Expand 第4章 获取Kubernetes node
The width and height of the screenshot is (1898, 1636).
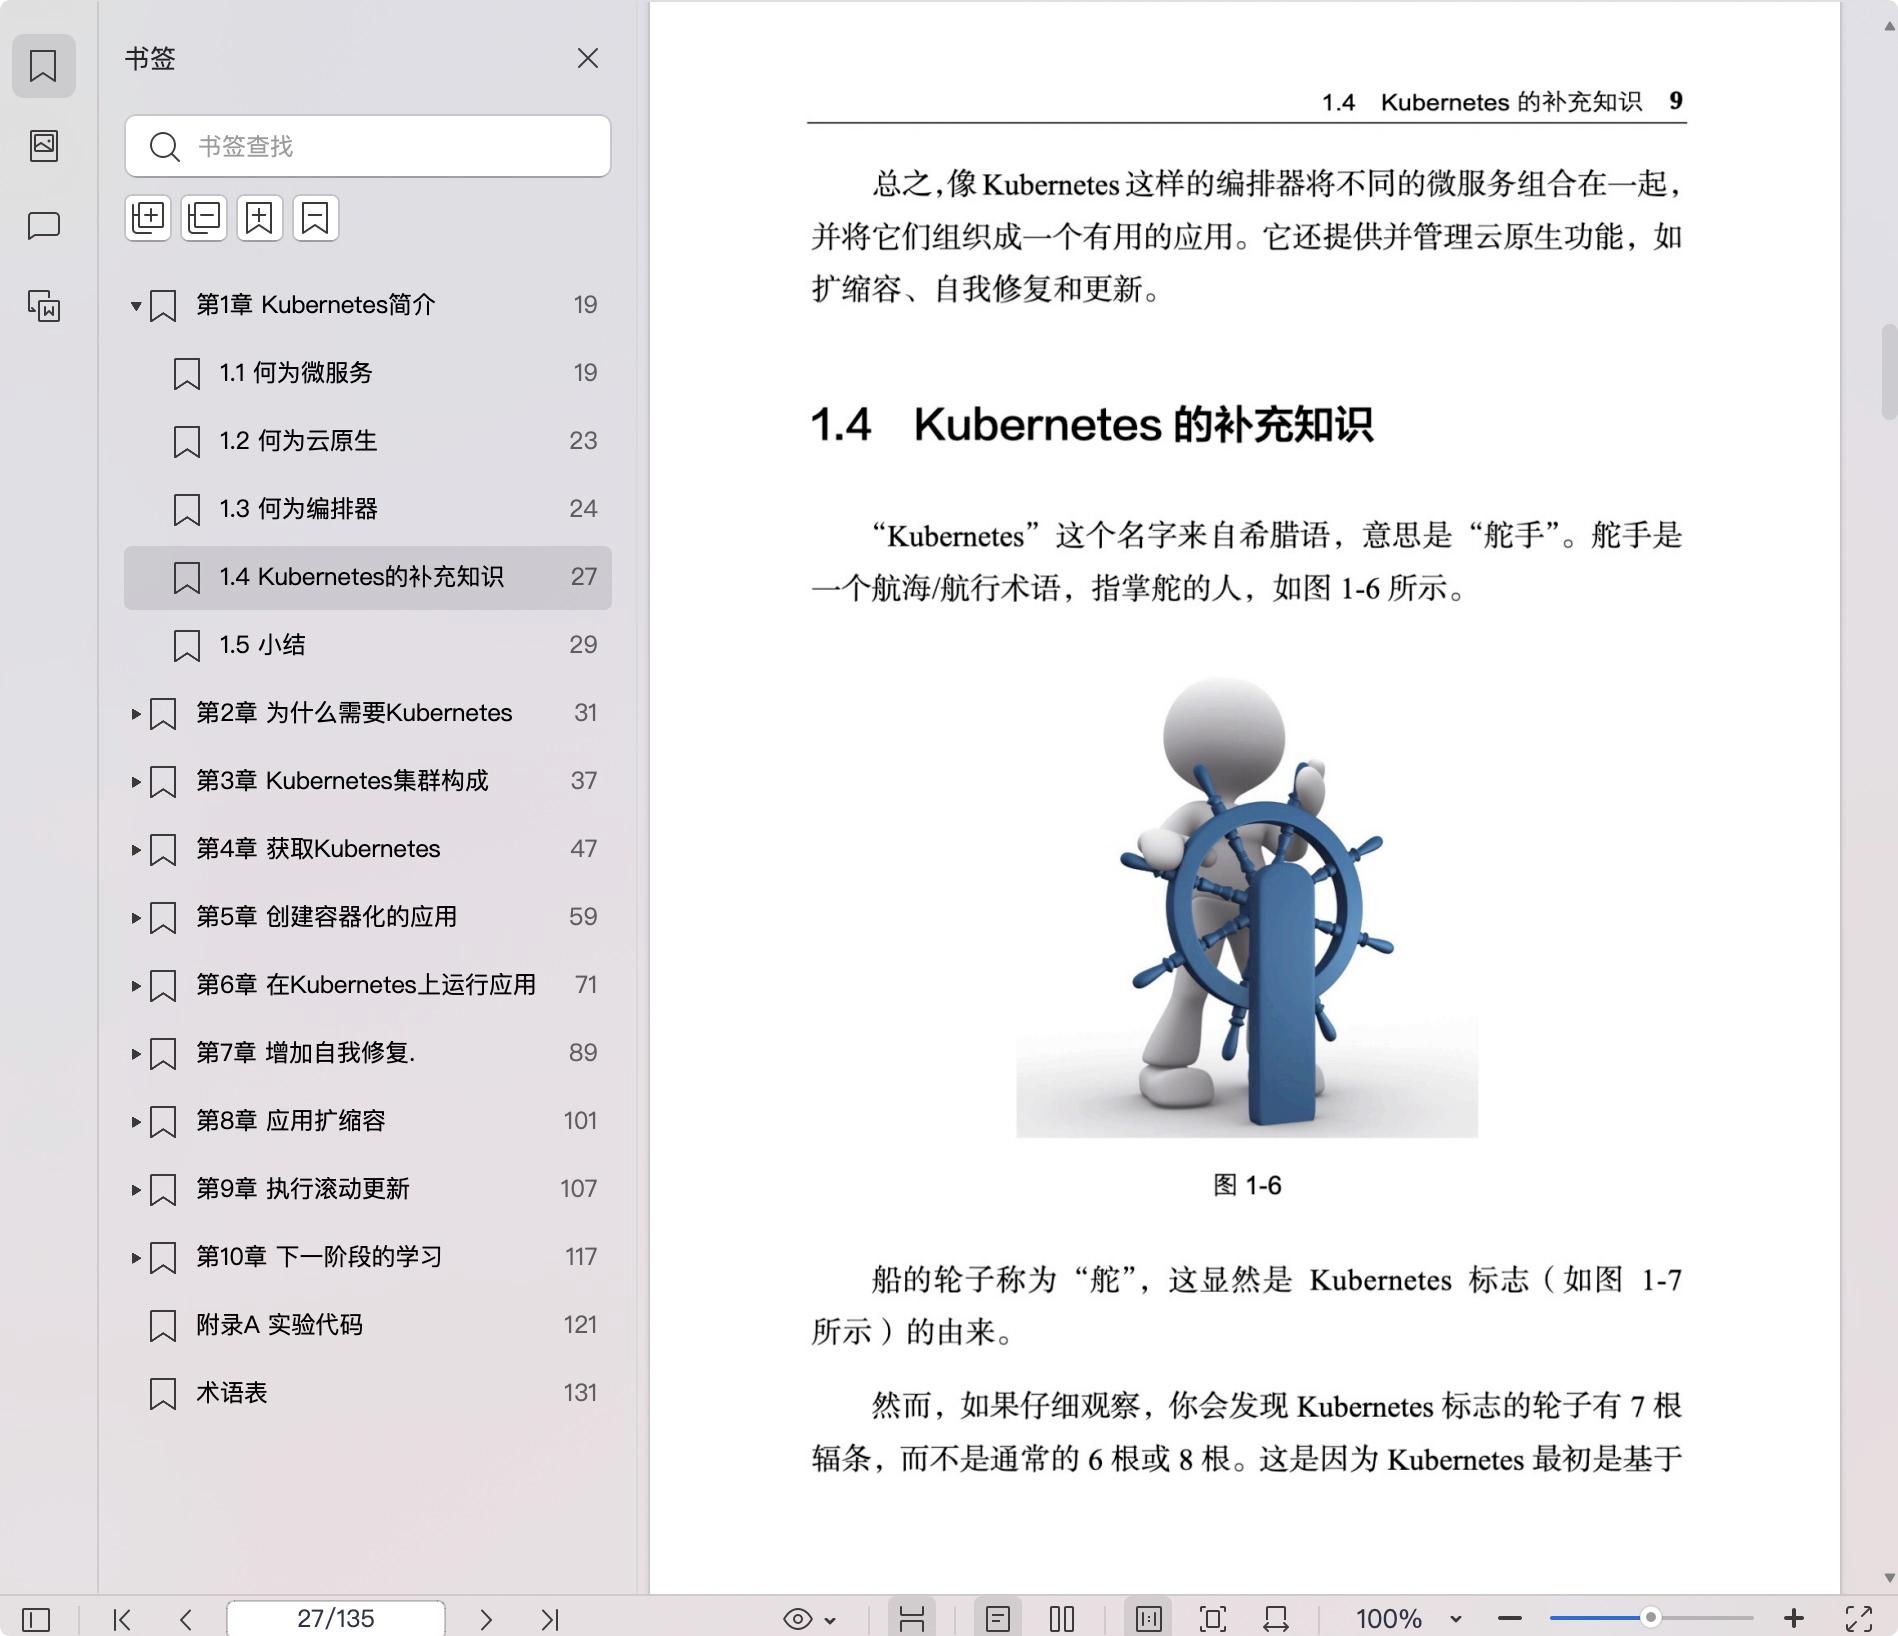(x=136, y=850)
